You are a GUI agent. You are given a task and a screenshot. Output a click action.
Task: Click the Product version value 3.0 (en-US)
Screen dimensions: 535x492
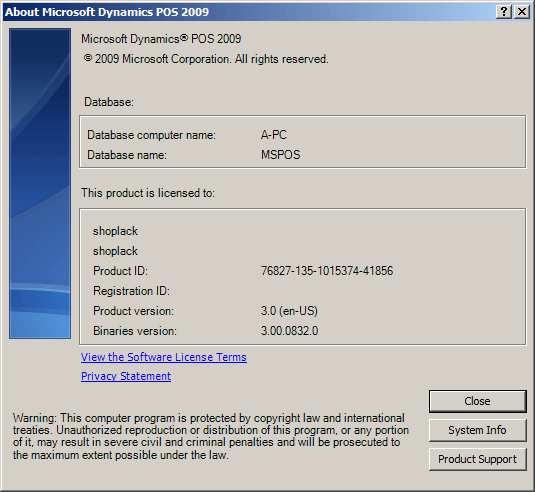pos(289,311)
